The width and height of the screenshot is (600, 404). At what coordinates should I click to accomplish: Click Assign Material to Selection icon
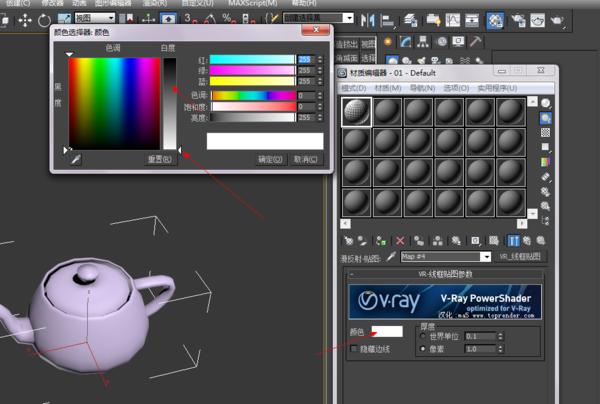coord(381,241)
